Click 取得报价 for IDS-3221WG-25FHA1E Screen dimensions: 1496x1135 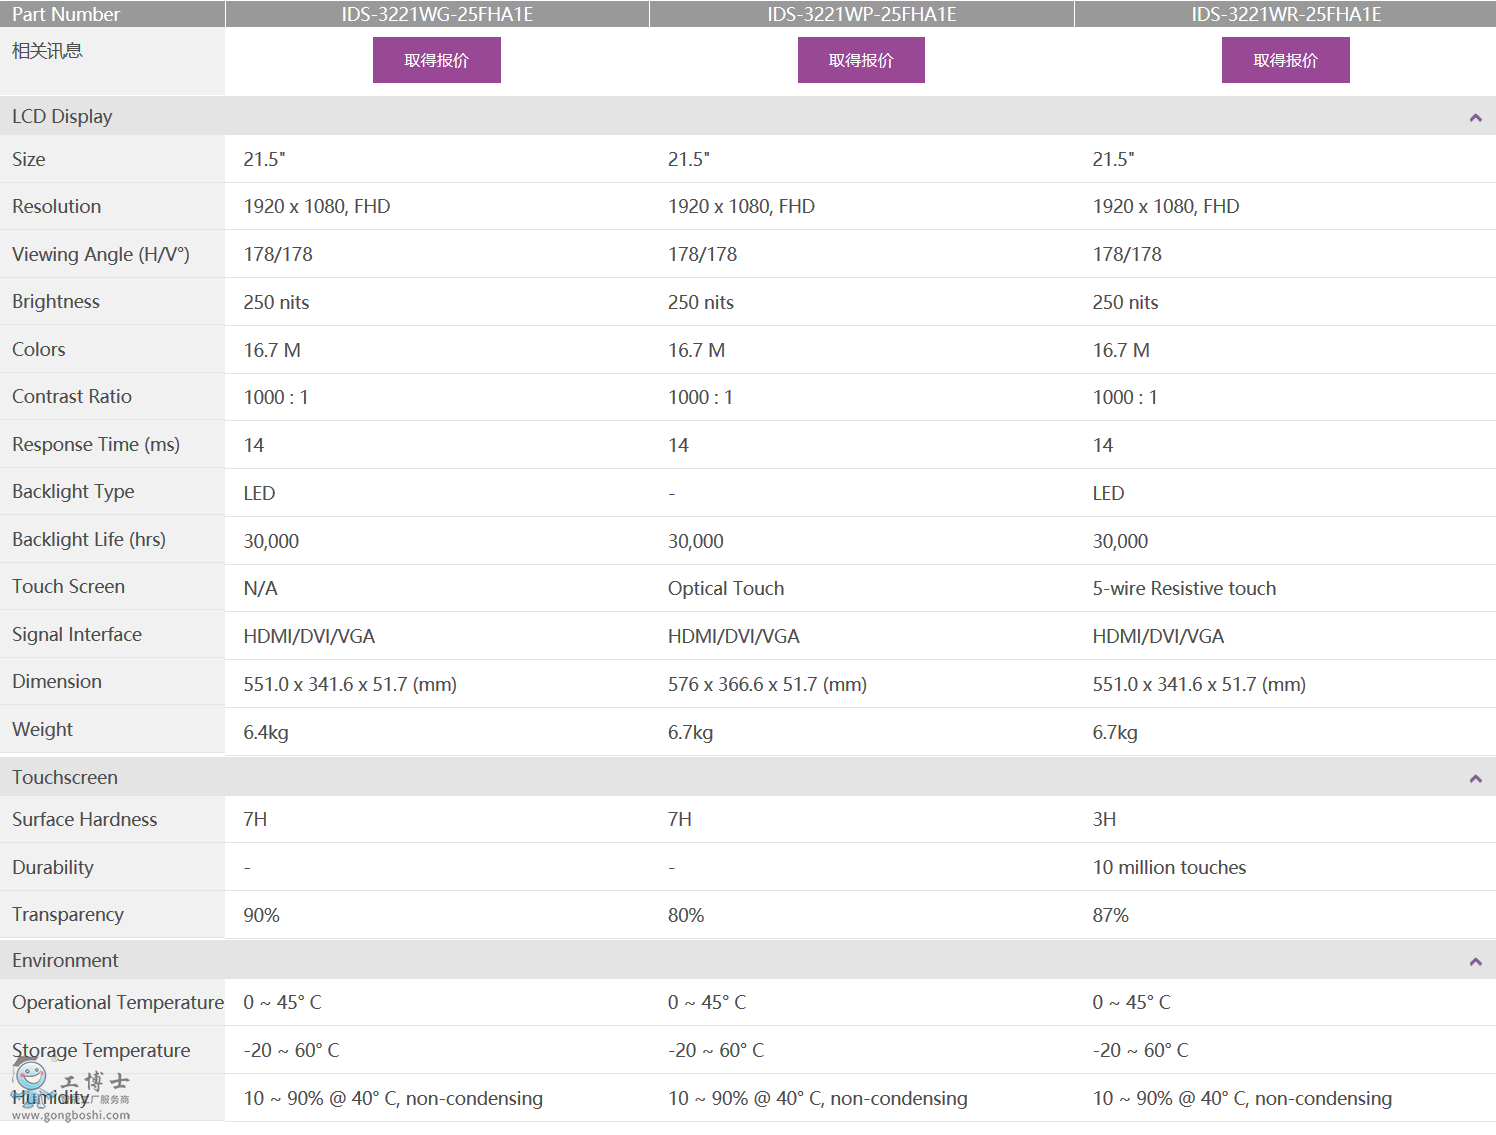point(436,60)
